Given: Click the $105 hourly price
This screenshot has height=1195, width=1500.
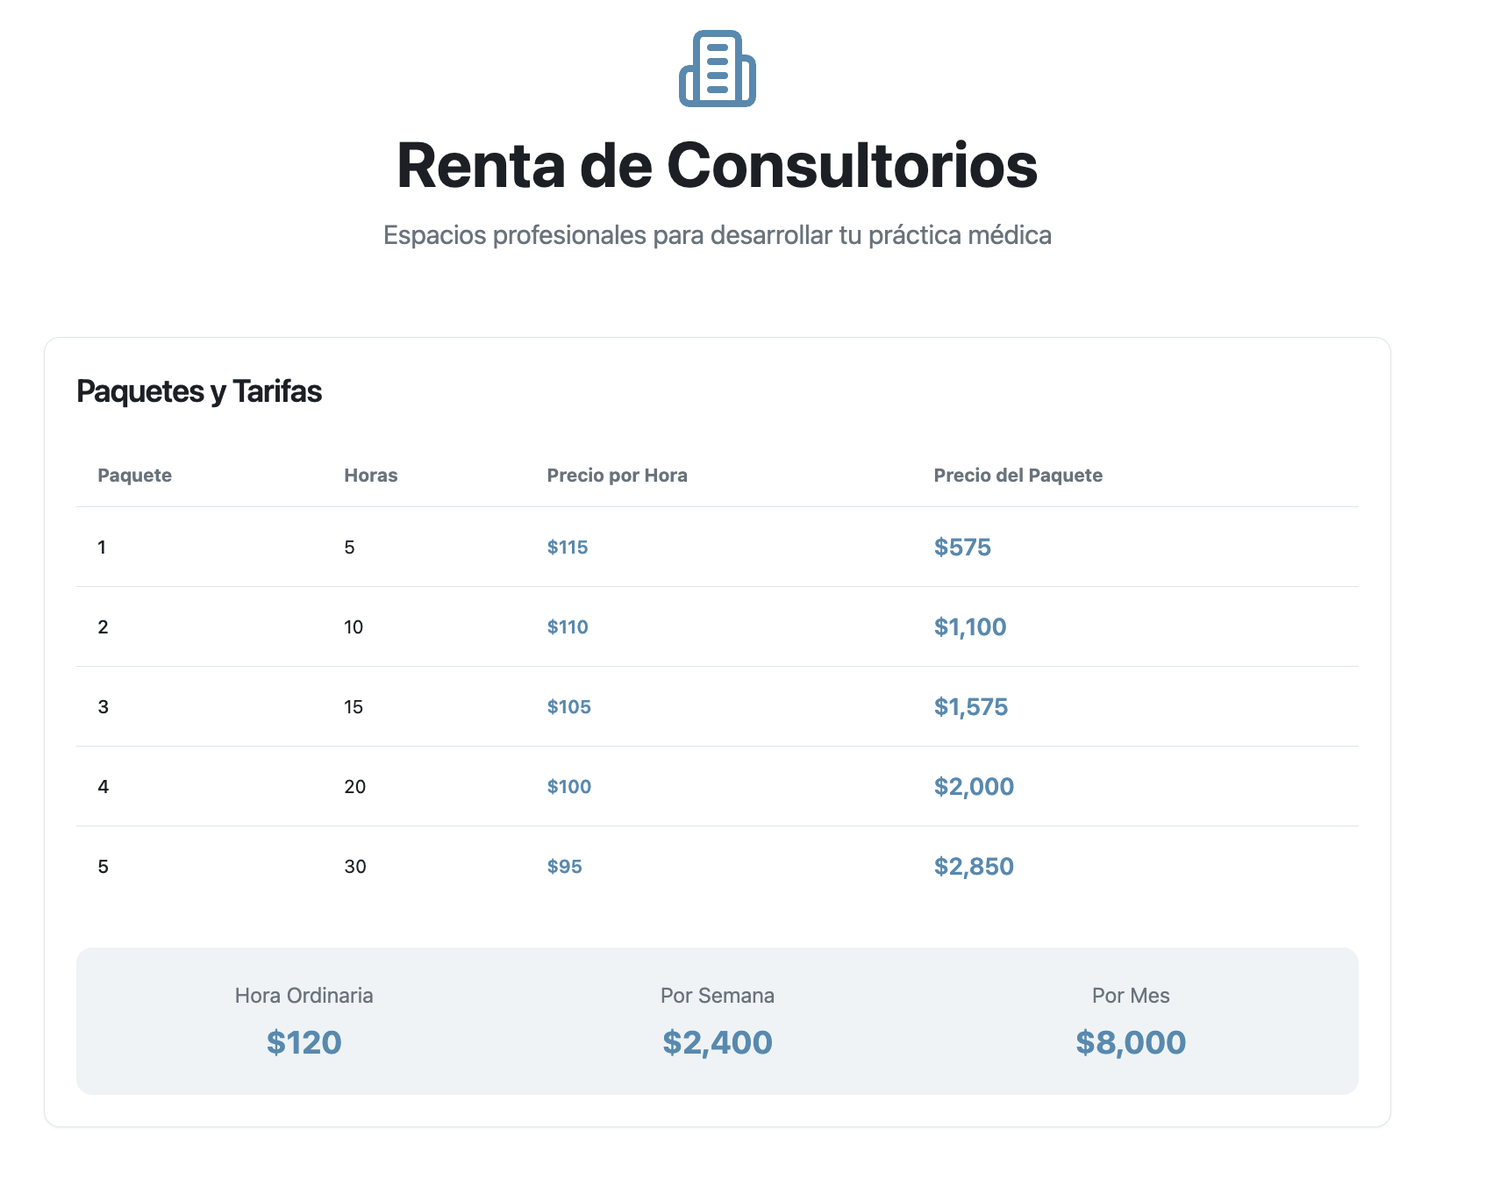Looking at the screenshot, I should (x=569, y=707).
